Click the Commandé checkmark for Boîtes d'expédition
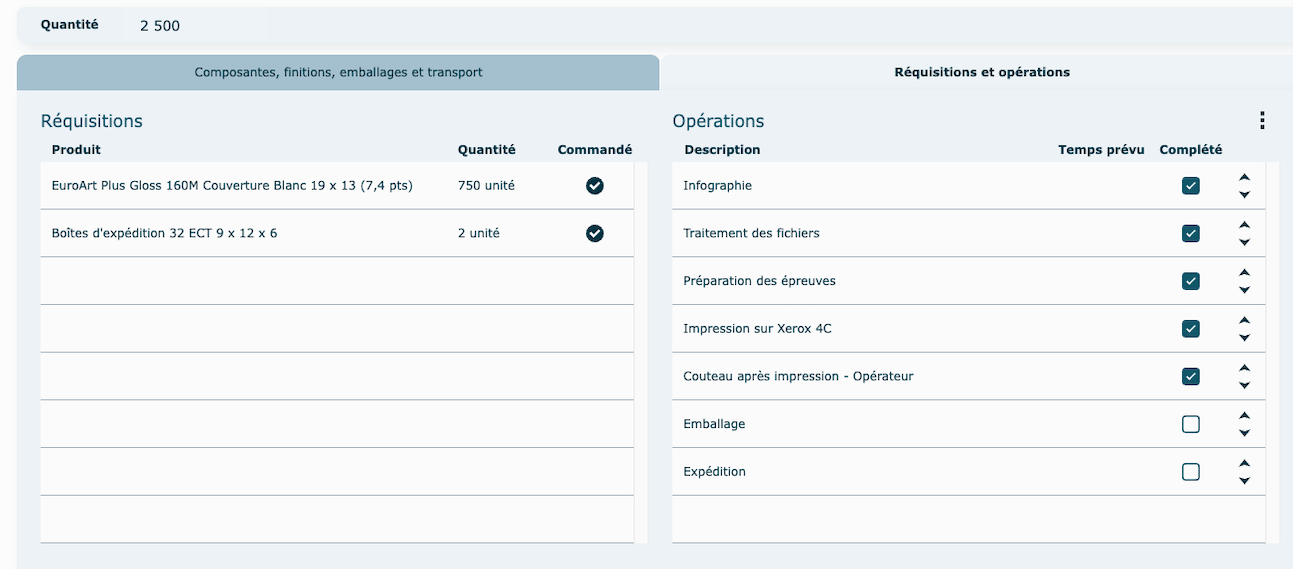Viewport: 1293px width, 569px height. pos(594,233)
